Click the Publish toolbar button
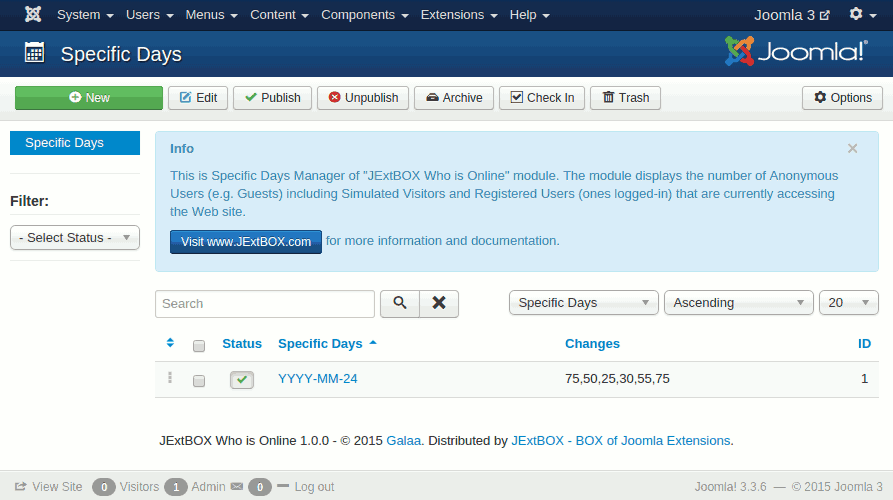This screenshot has height=500, width=893. coord(272,98)
